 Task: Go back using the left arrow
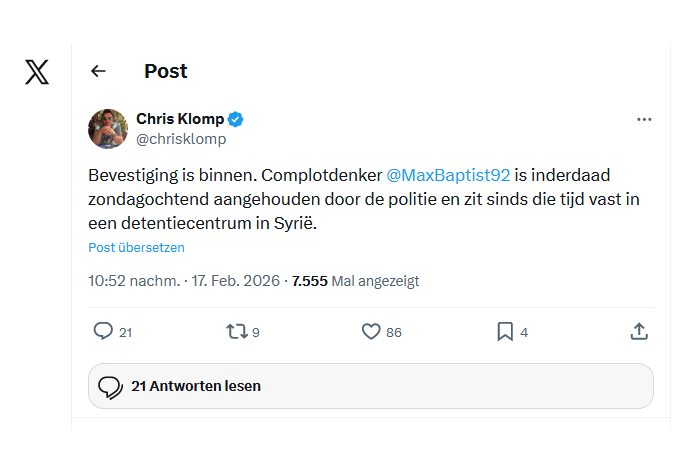98,71
